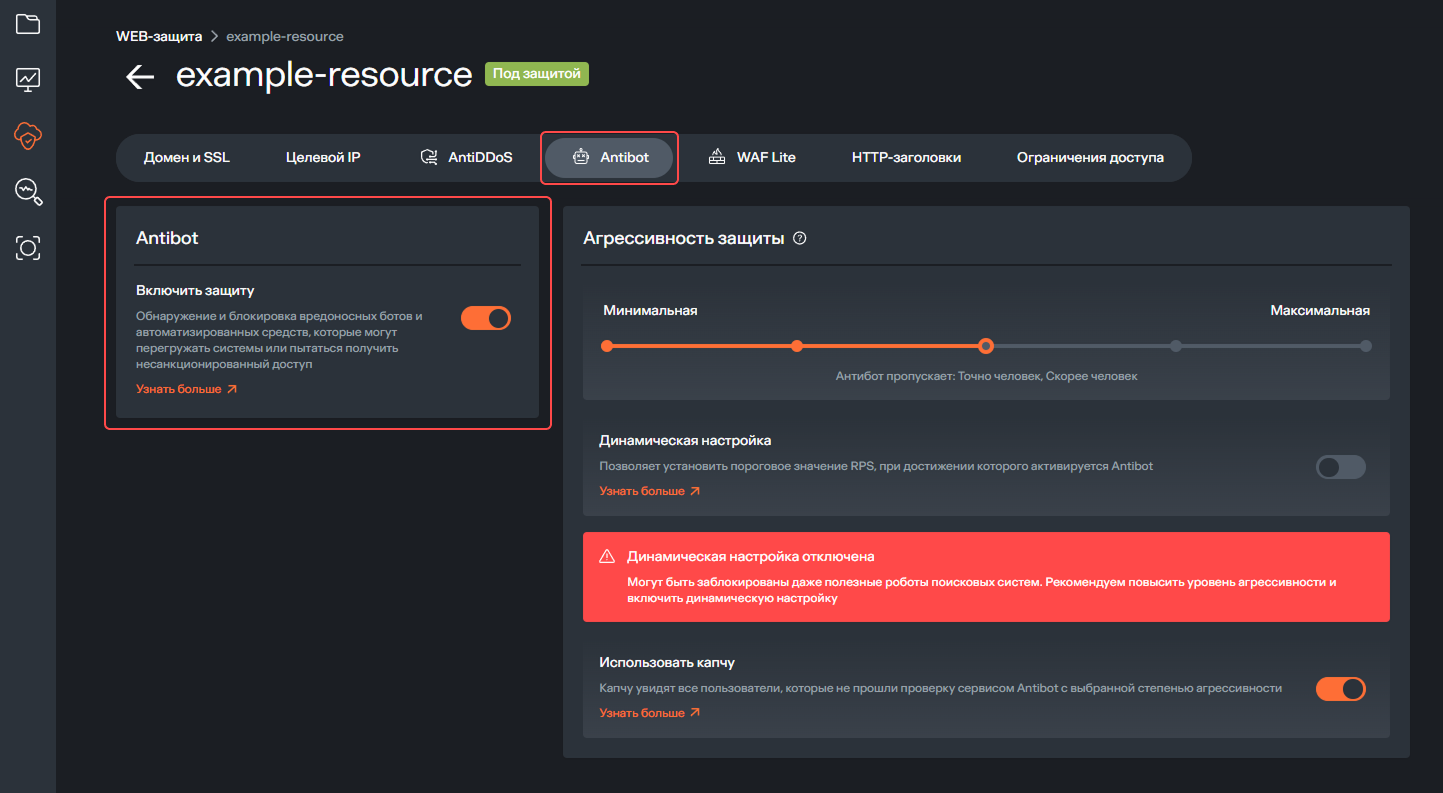1443x793 pixels.
Task: Select the cloud shield protection sidebar icon
Action: point(28,135)
